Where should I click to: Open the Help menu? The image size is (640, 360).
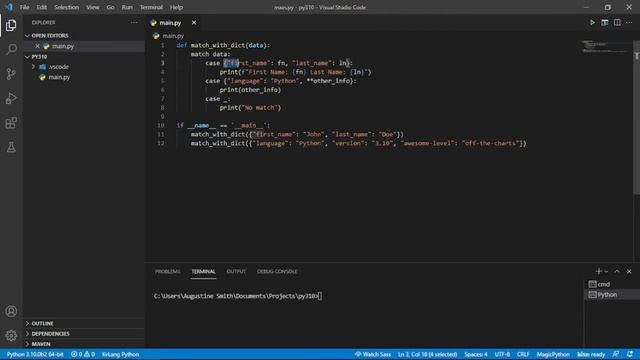176,7
